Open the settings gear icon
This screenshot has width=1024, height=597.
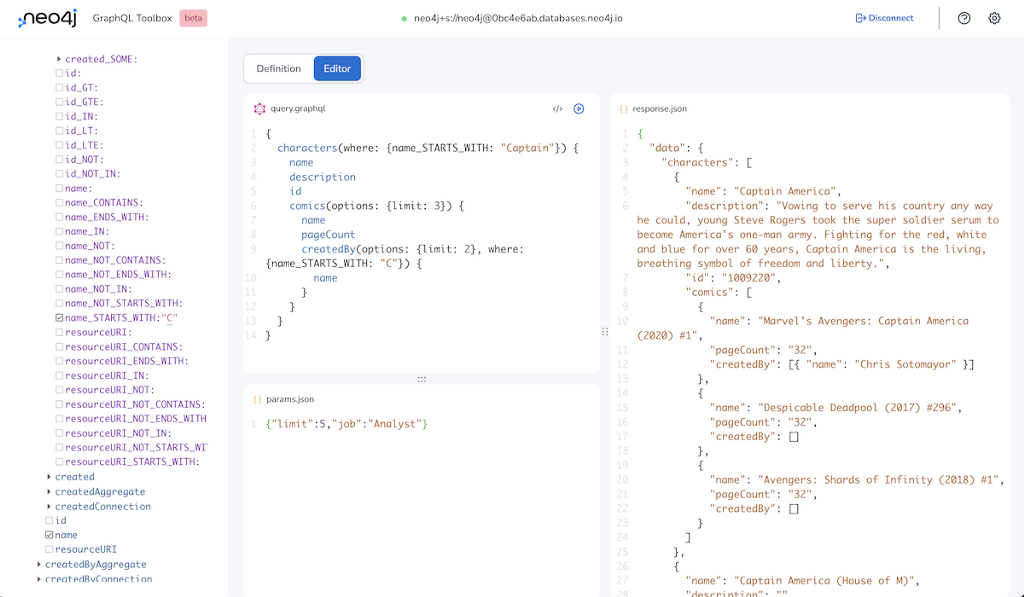click(994, 18)
